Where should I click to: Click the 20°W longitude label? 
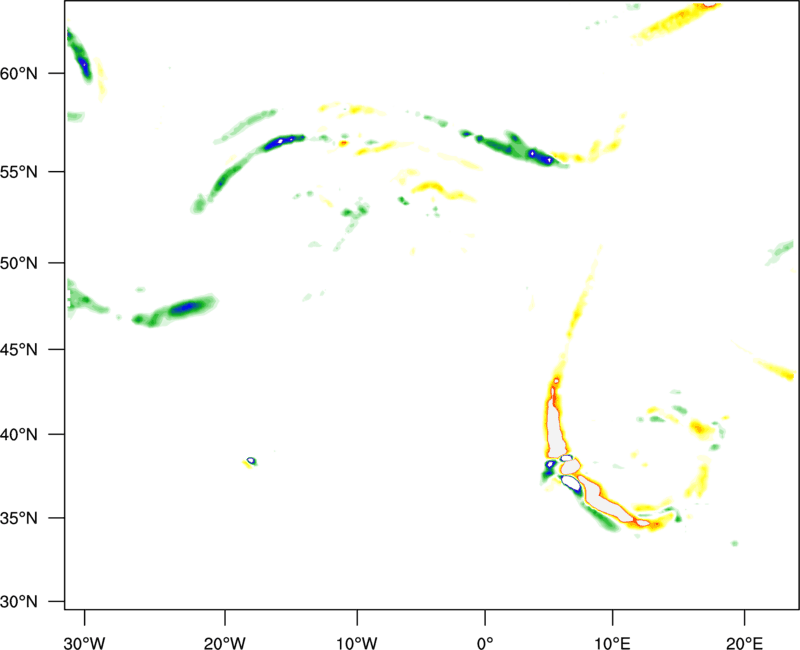click(224, 643)
